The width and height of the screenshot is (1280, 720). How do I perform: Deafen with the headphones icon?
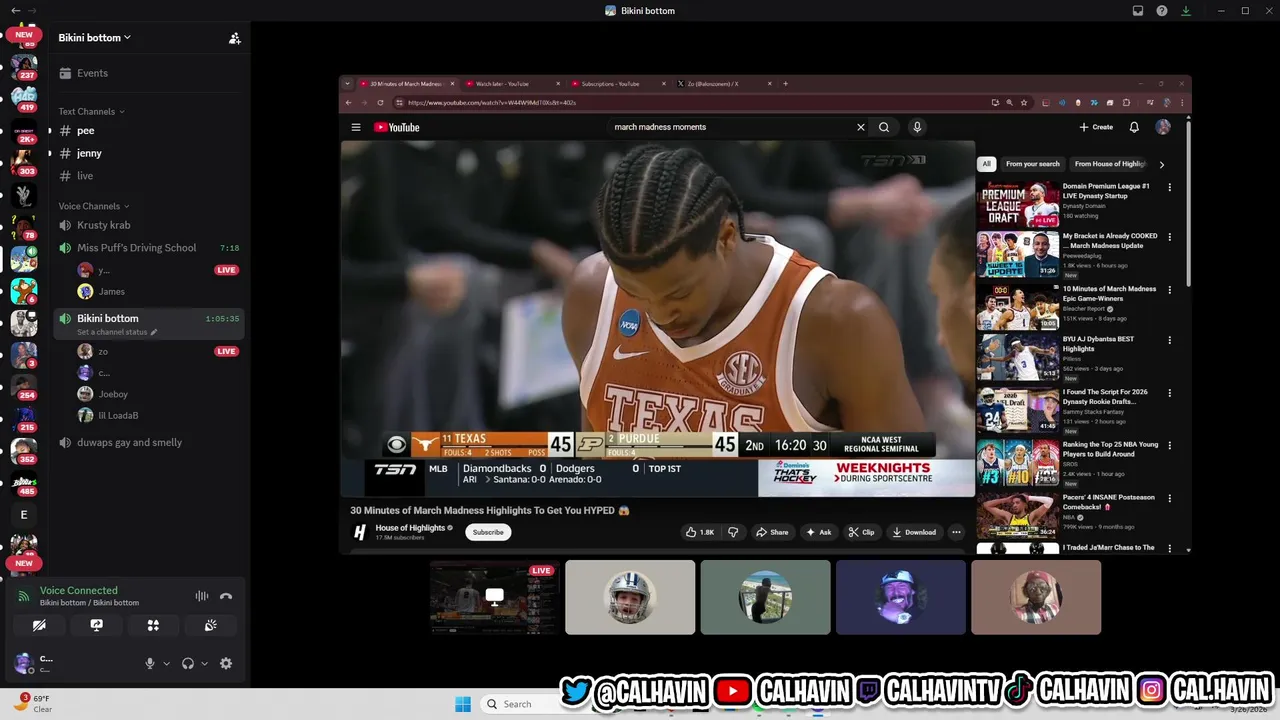[x=187, y=663]
